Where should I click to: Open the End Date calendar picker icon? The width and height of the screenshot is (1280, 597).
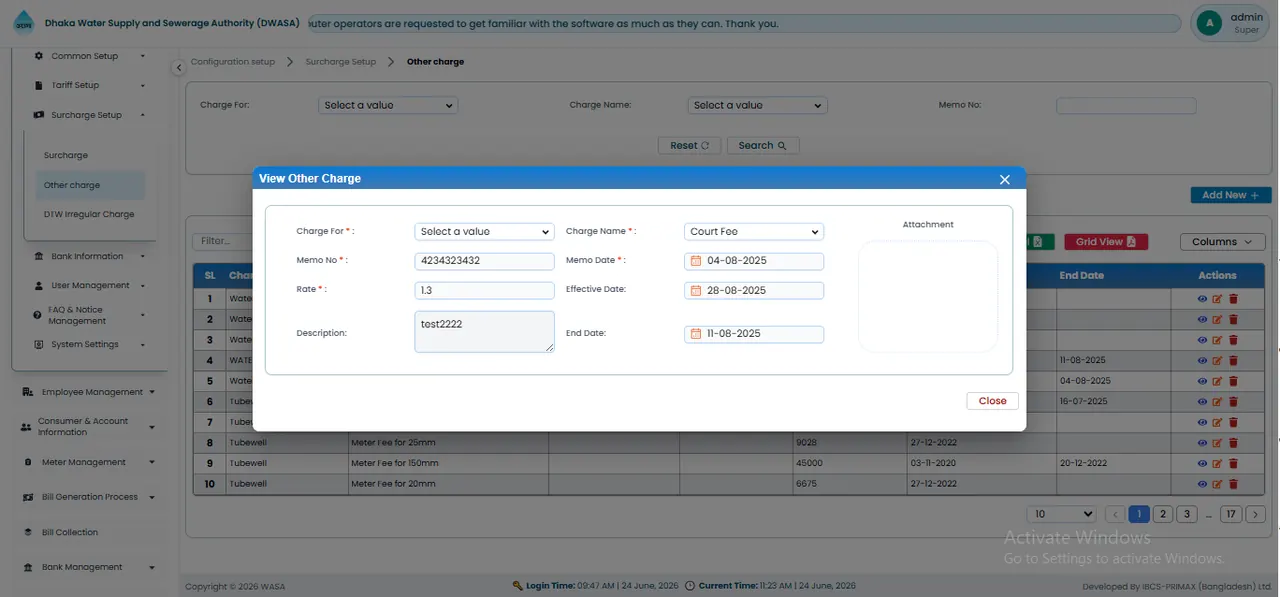coord(697,334)
